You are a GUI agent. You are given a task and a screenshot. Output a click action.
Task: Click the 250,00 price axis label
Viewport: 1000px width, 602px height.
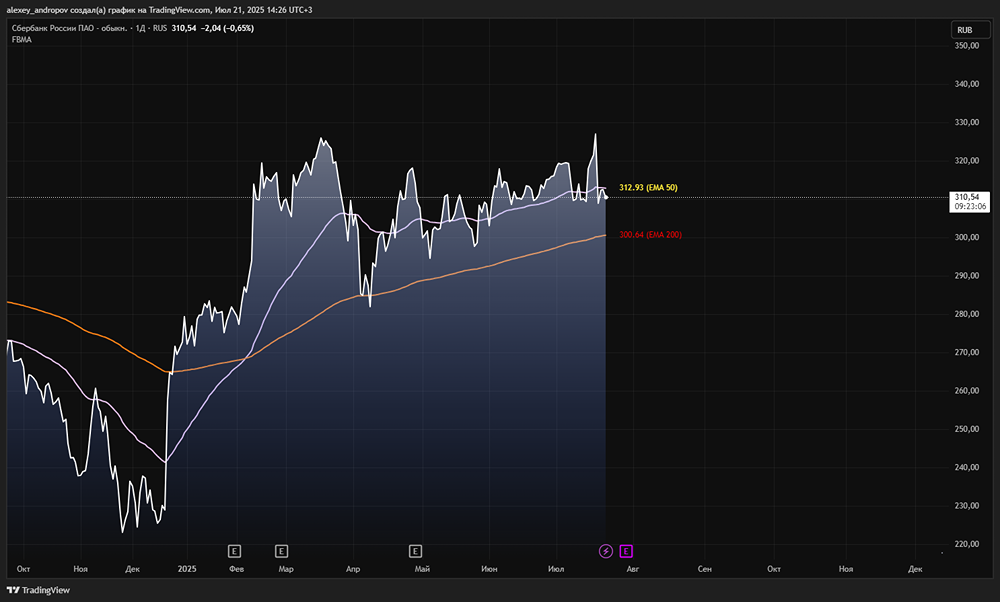[x=966, y=429]
